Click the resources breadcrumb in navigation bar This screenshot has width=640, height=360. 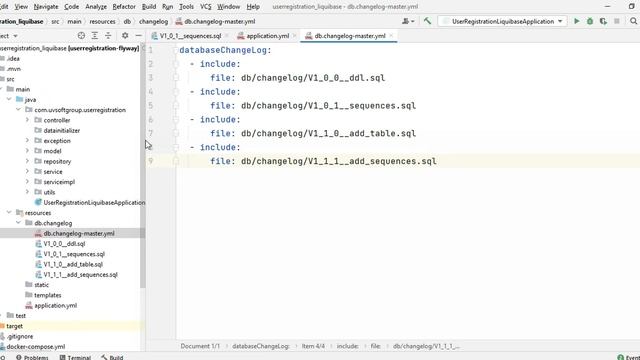tap(102, 21)
